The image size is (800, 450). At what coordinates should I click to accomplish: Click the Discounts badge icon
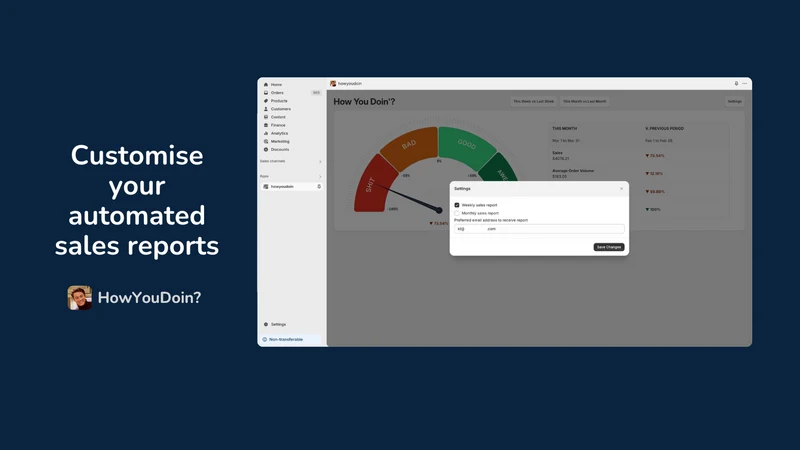click(266, 149)
